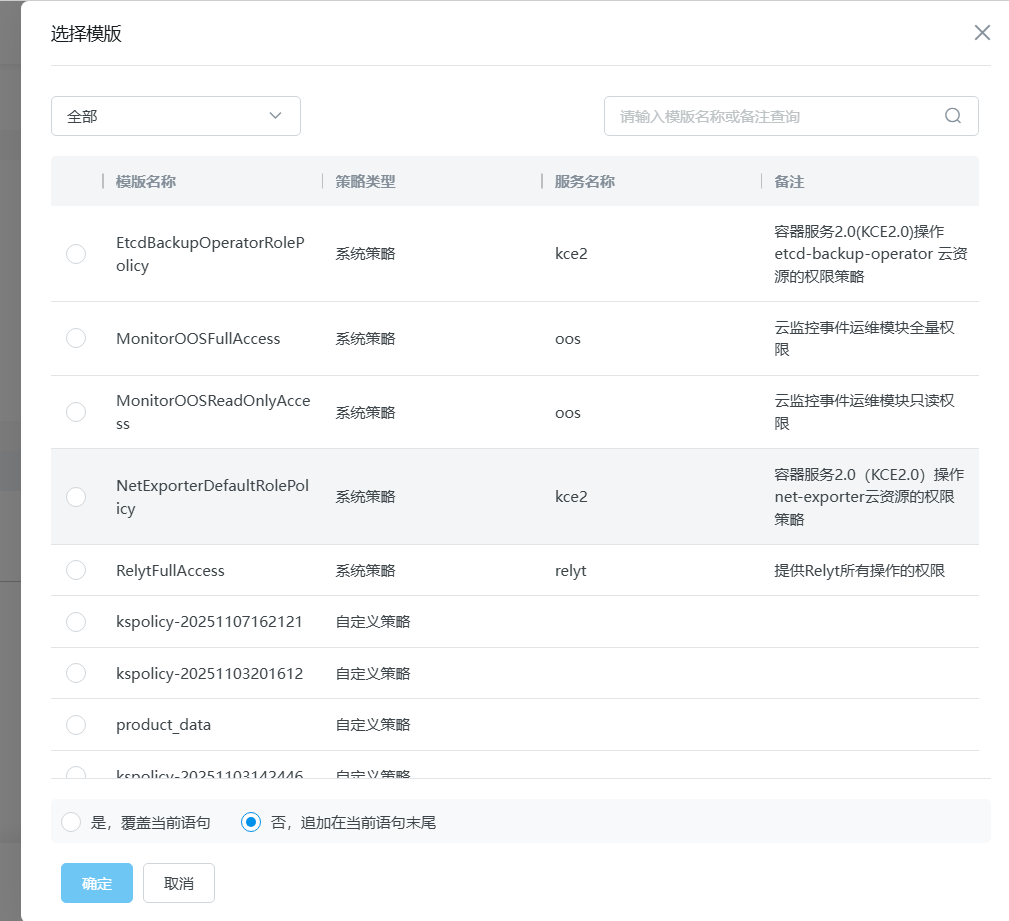Select the RelytFullAccess template radio
Viewport: 1009px width, 921px height.
[76, 570]
